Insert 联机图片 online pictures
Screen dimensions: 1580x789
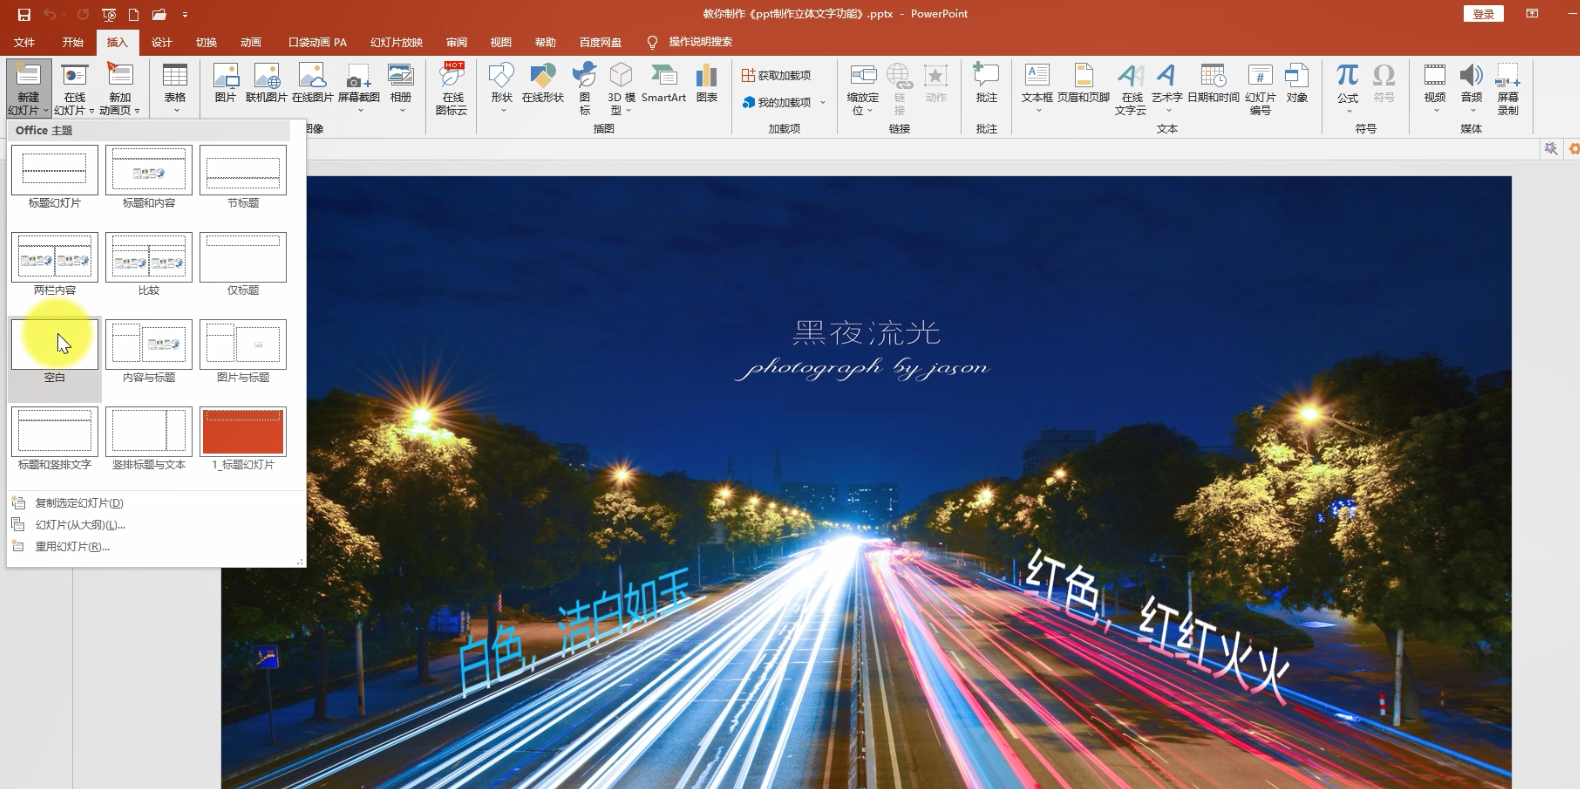[x=266, y=84]
